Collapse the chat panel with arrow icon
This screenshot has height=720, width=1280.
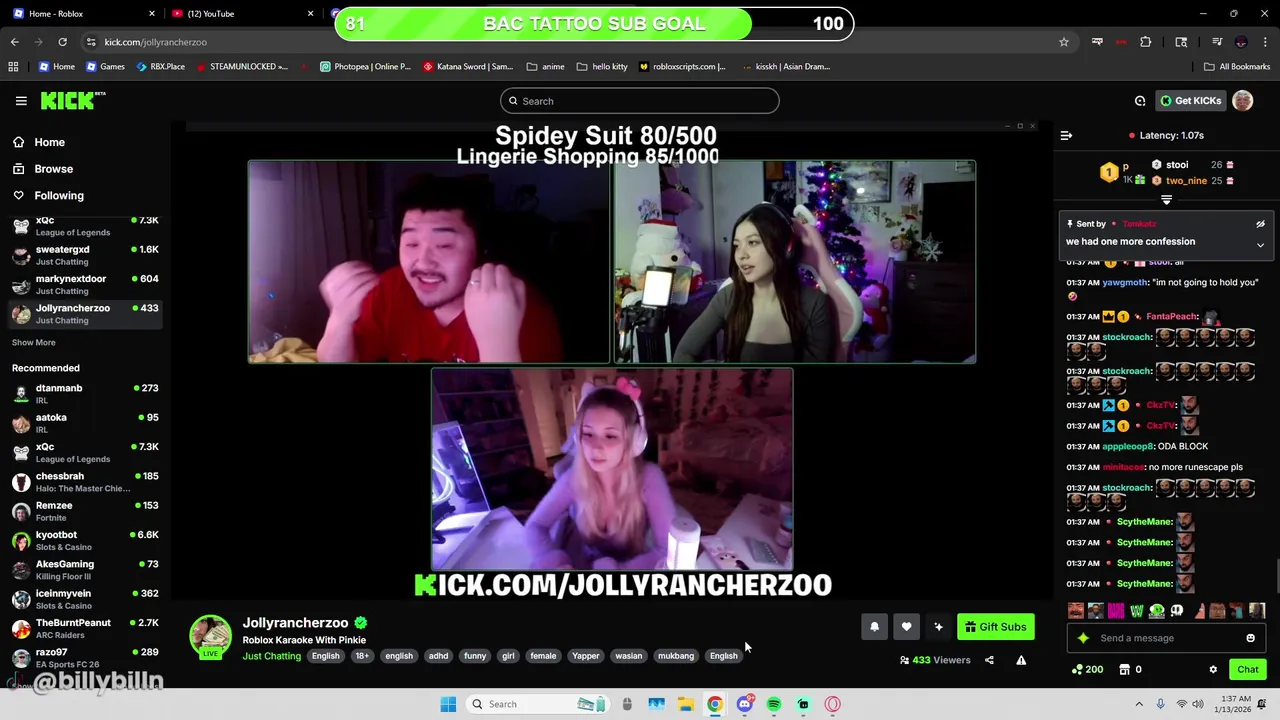1066,135
